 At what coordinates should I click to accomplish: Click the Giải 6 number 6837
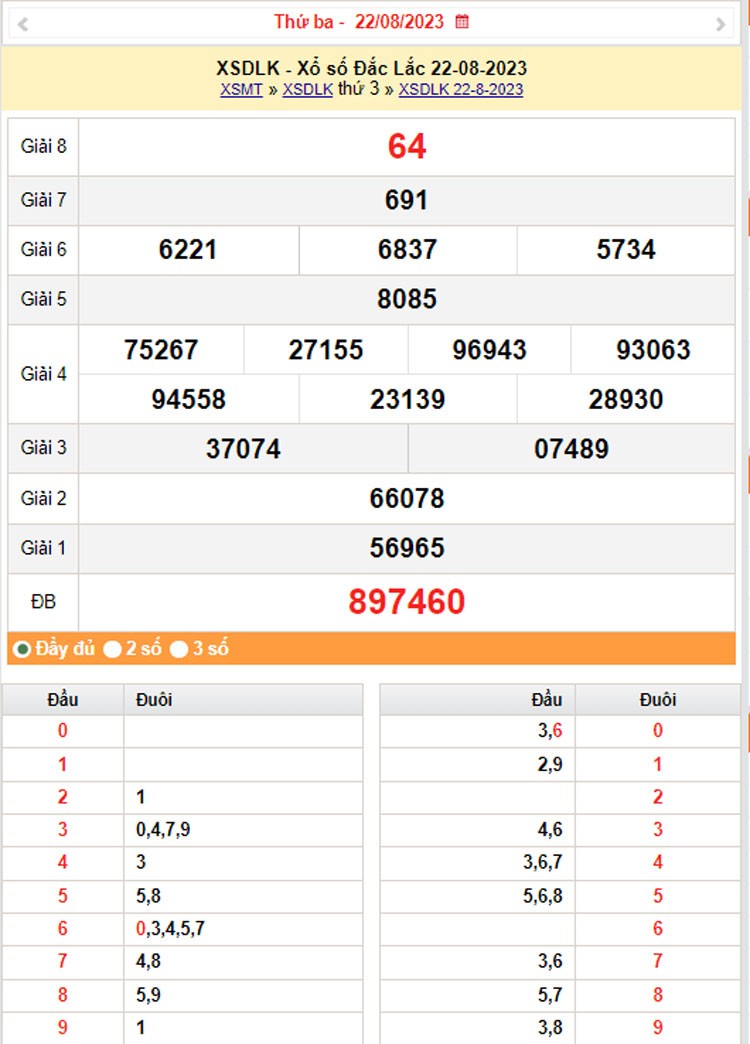[407, 249]
